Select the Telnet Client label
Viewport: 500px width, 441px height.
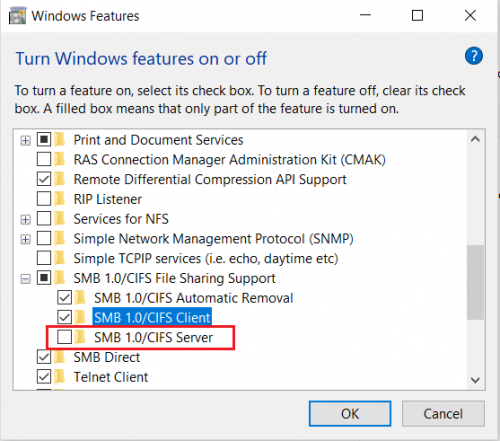tap(111, 377)
